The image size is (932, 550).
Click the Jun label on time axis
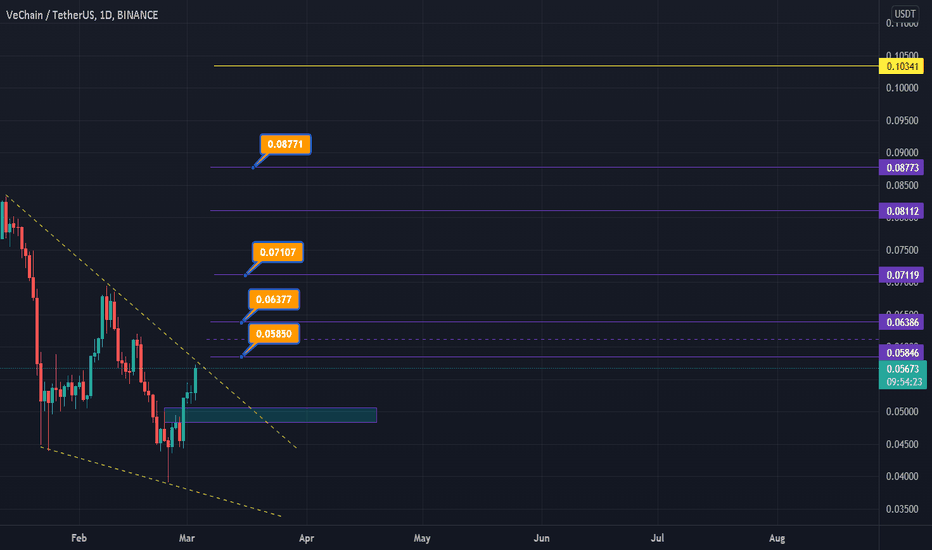click(541, 538)
